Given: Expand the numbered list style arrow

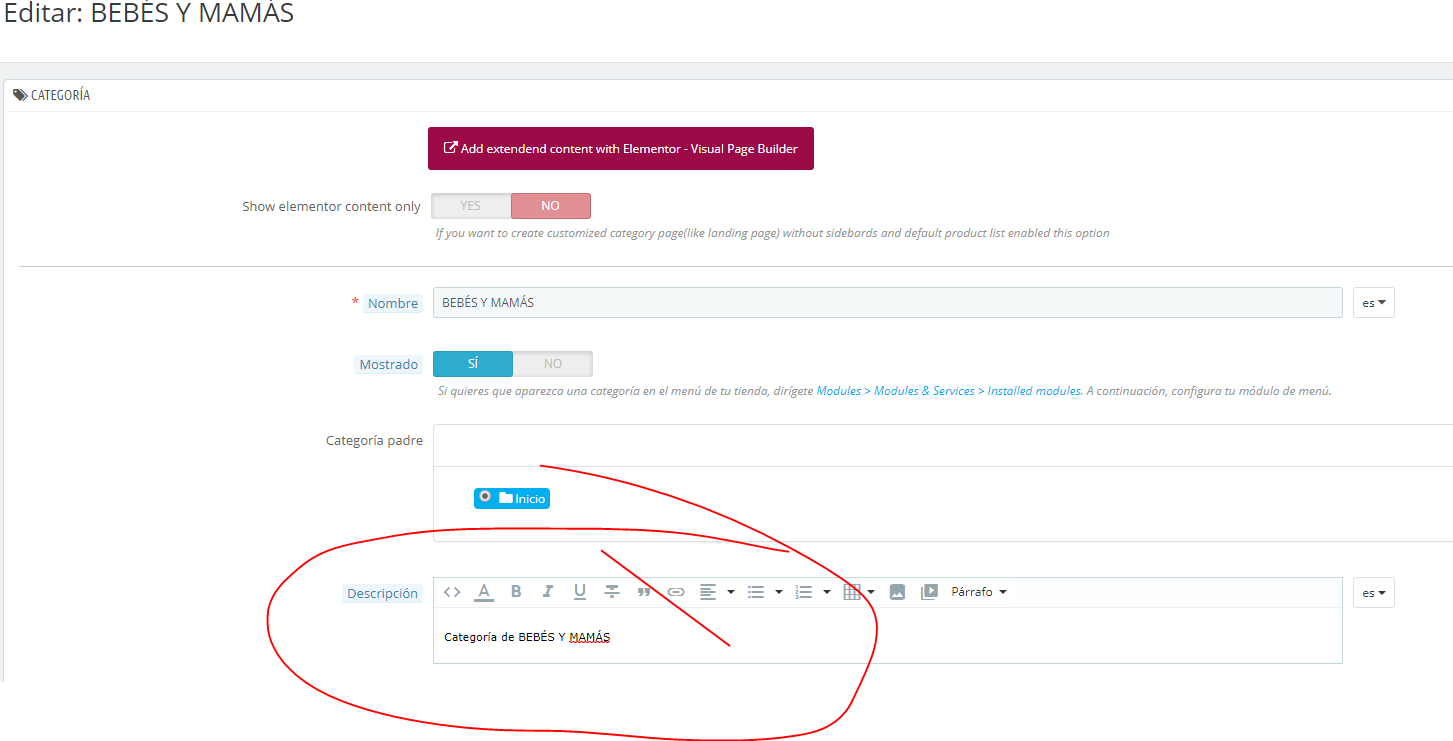Looking at the screenshot, I should [x=827, y=592].
